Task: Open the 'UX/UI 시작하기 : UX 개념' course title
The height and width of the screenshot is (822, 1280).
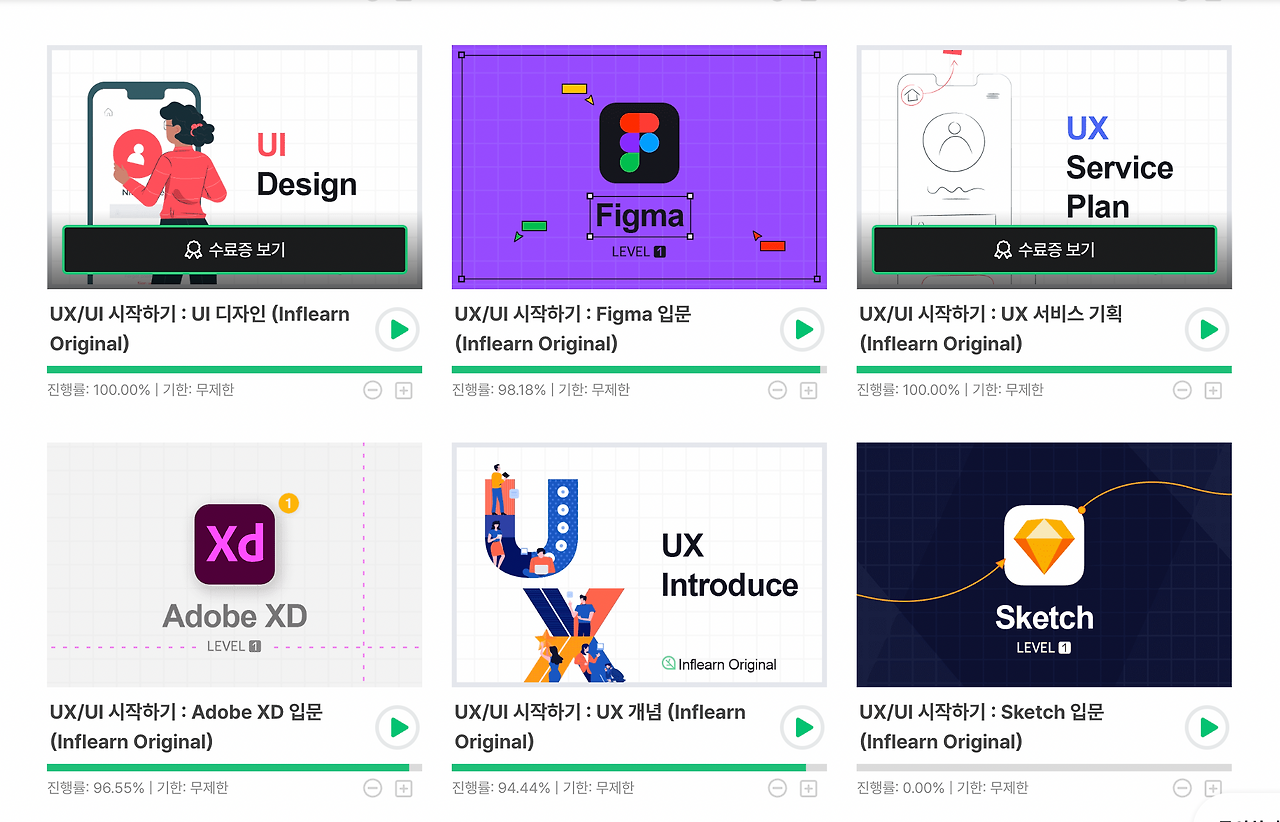Action: pos(600,727)
